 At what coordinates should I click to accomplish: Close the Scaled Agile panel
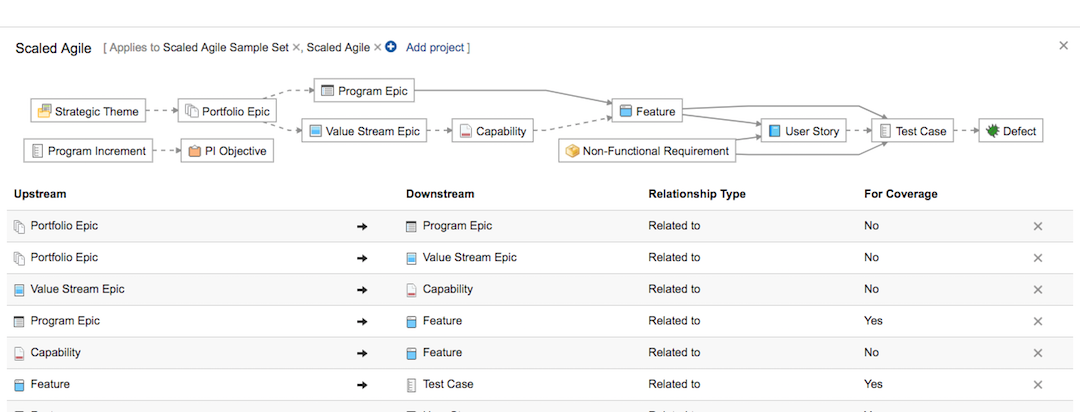pyautogui.click(x=1063, y=45)
